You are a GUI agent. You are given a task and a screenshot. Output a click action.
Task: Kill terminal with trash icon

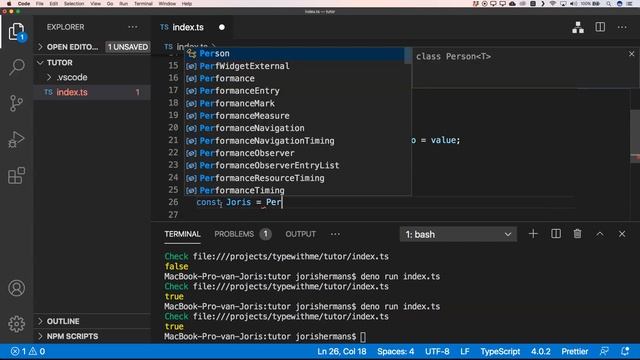pos(577,234)
